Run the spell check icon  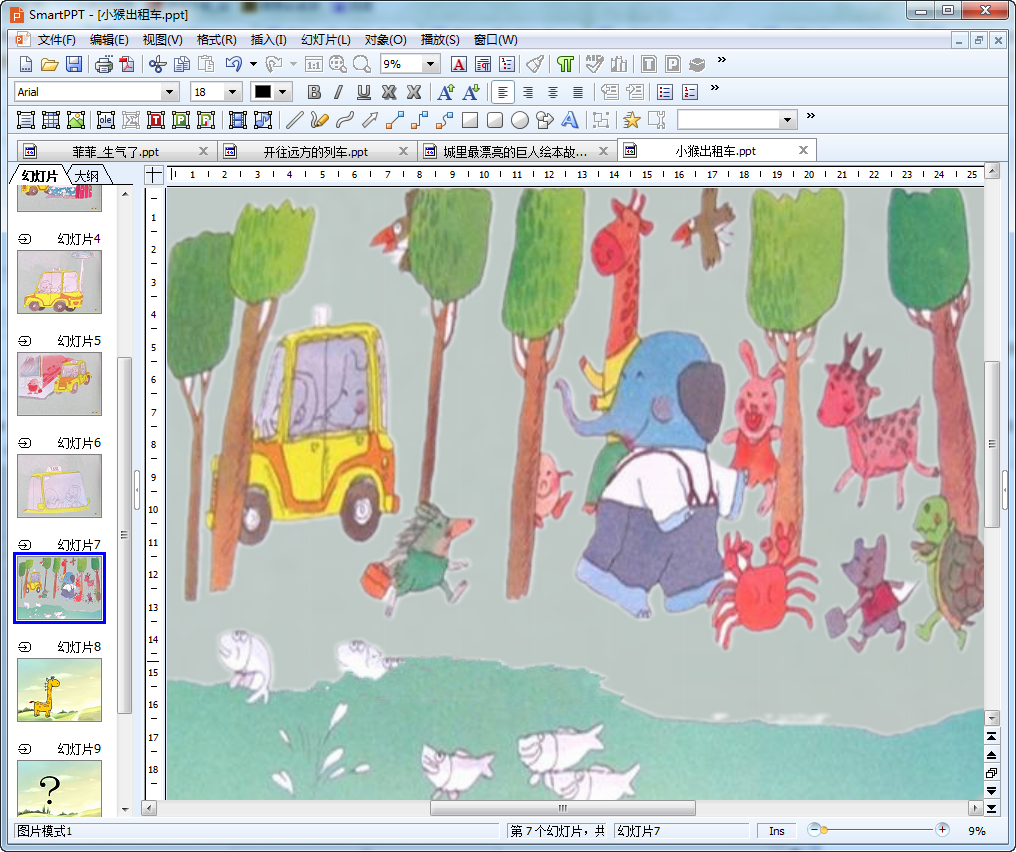tap(594, 64)
